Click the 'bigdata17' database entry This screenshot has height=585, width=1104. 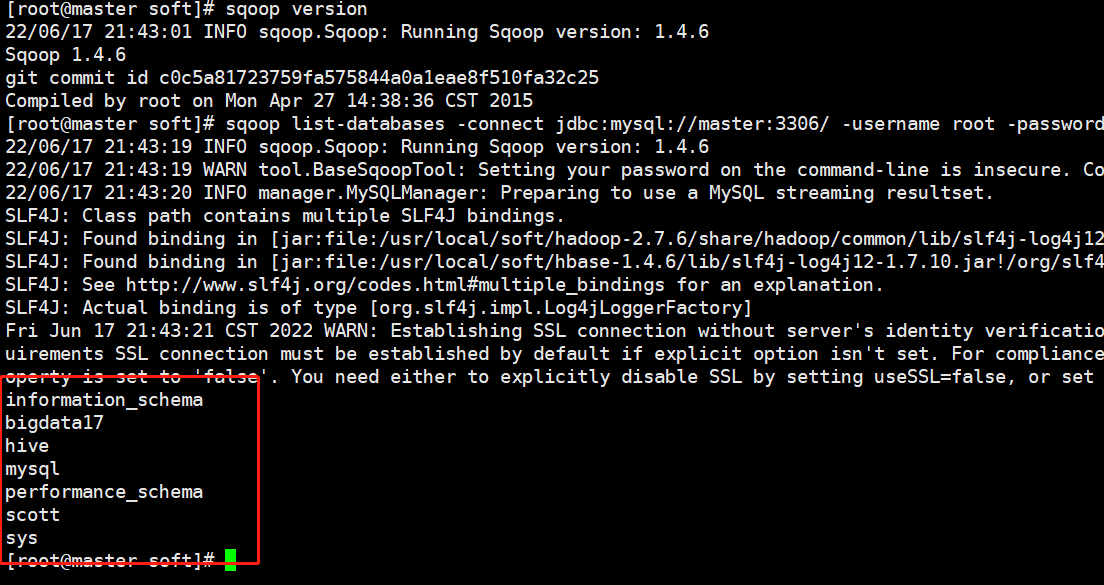pos(54,423)
